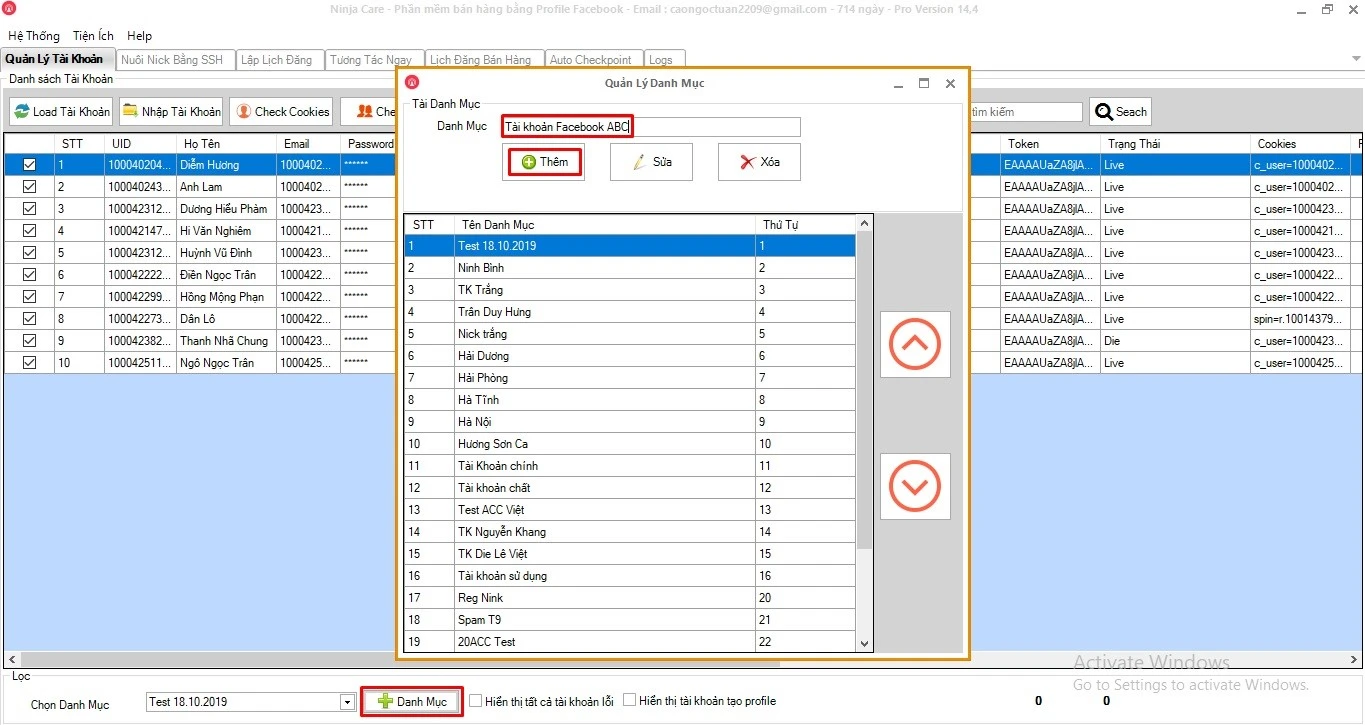Open the Hệ Thống menu

(x=33, y=36)
